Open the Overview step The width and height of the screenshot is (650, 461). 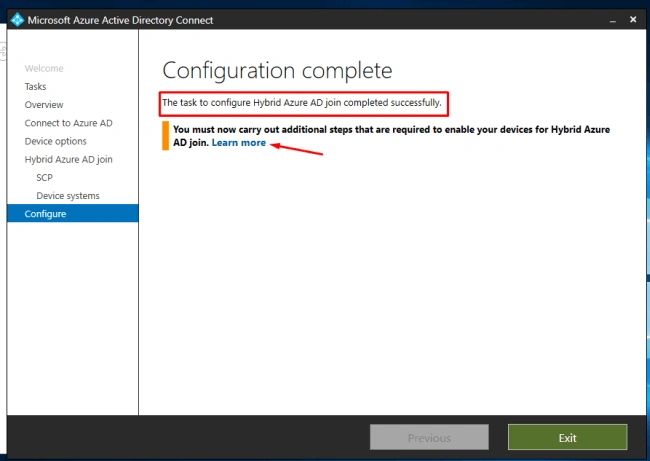pyautogui.click(x=44, y=105)
